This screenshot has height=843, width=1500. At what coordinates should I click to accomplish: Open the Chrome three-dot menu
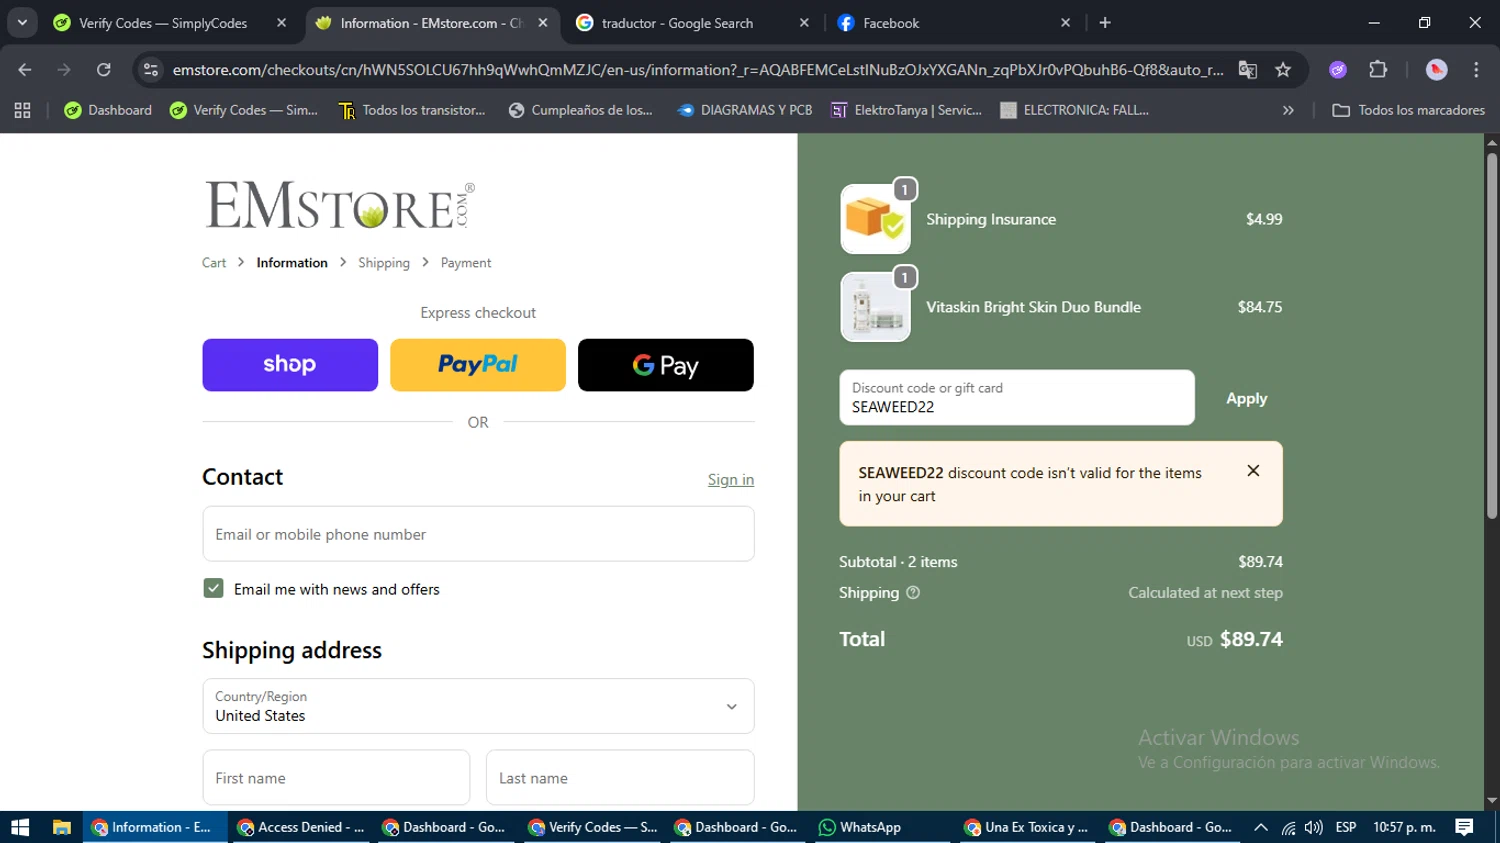[x=1476, y=69]
